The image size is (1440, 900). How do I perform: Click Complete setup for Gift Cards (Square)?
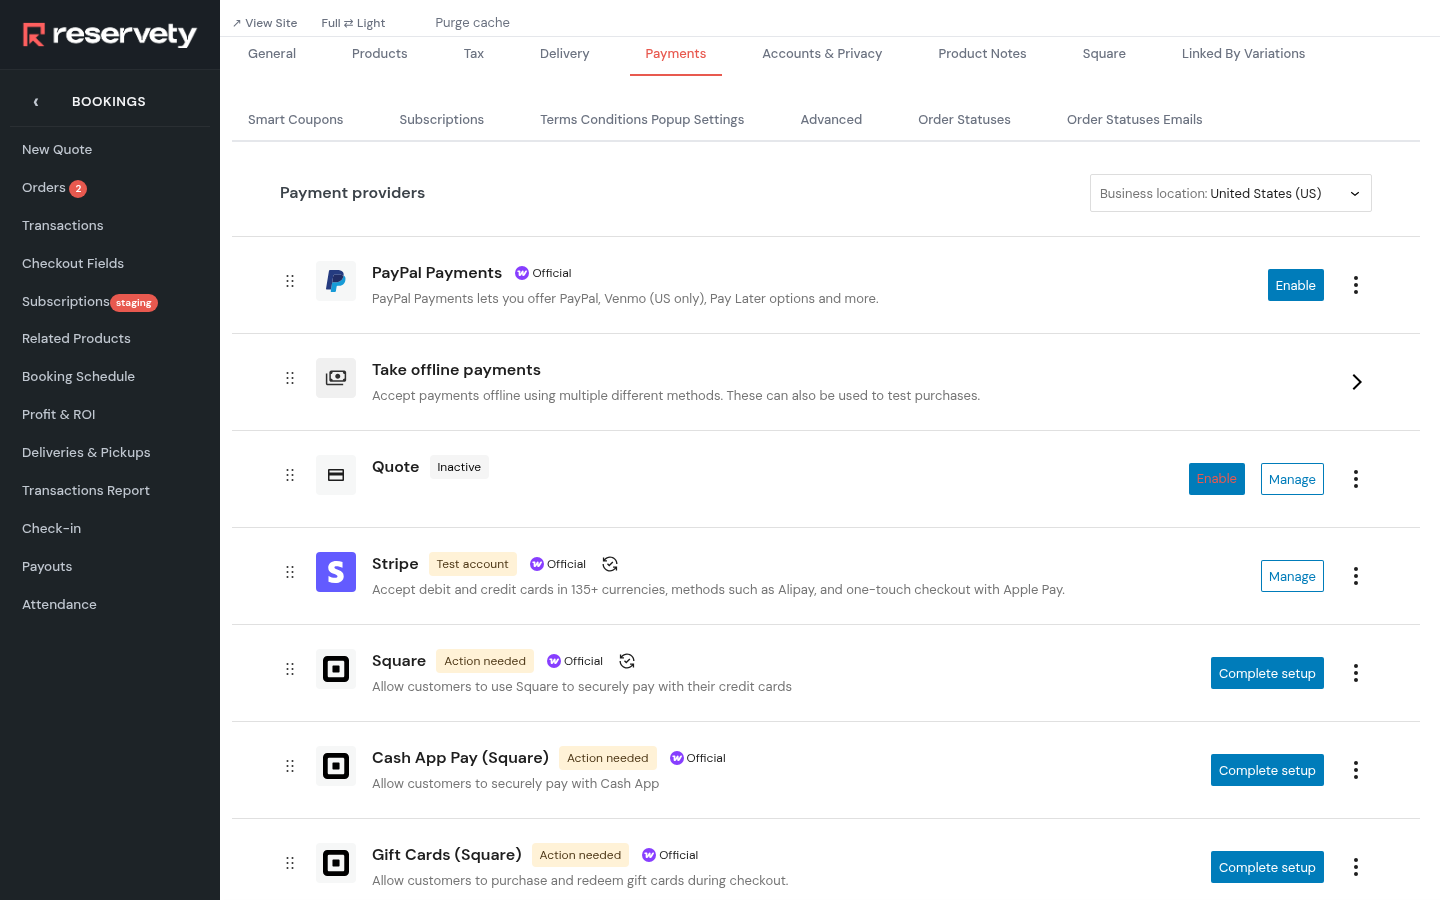coord(1267,867)
